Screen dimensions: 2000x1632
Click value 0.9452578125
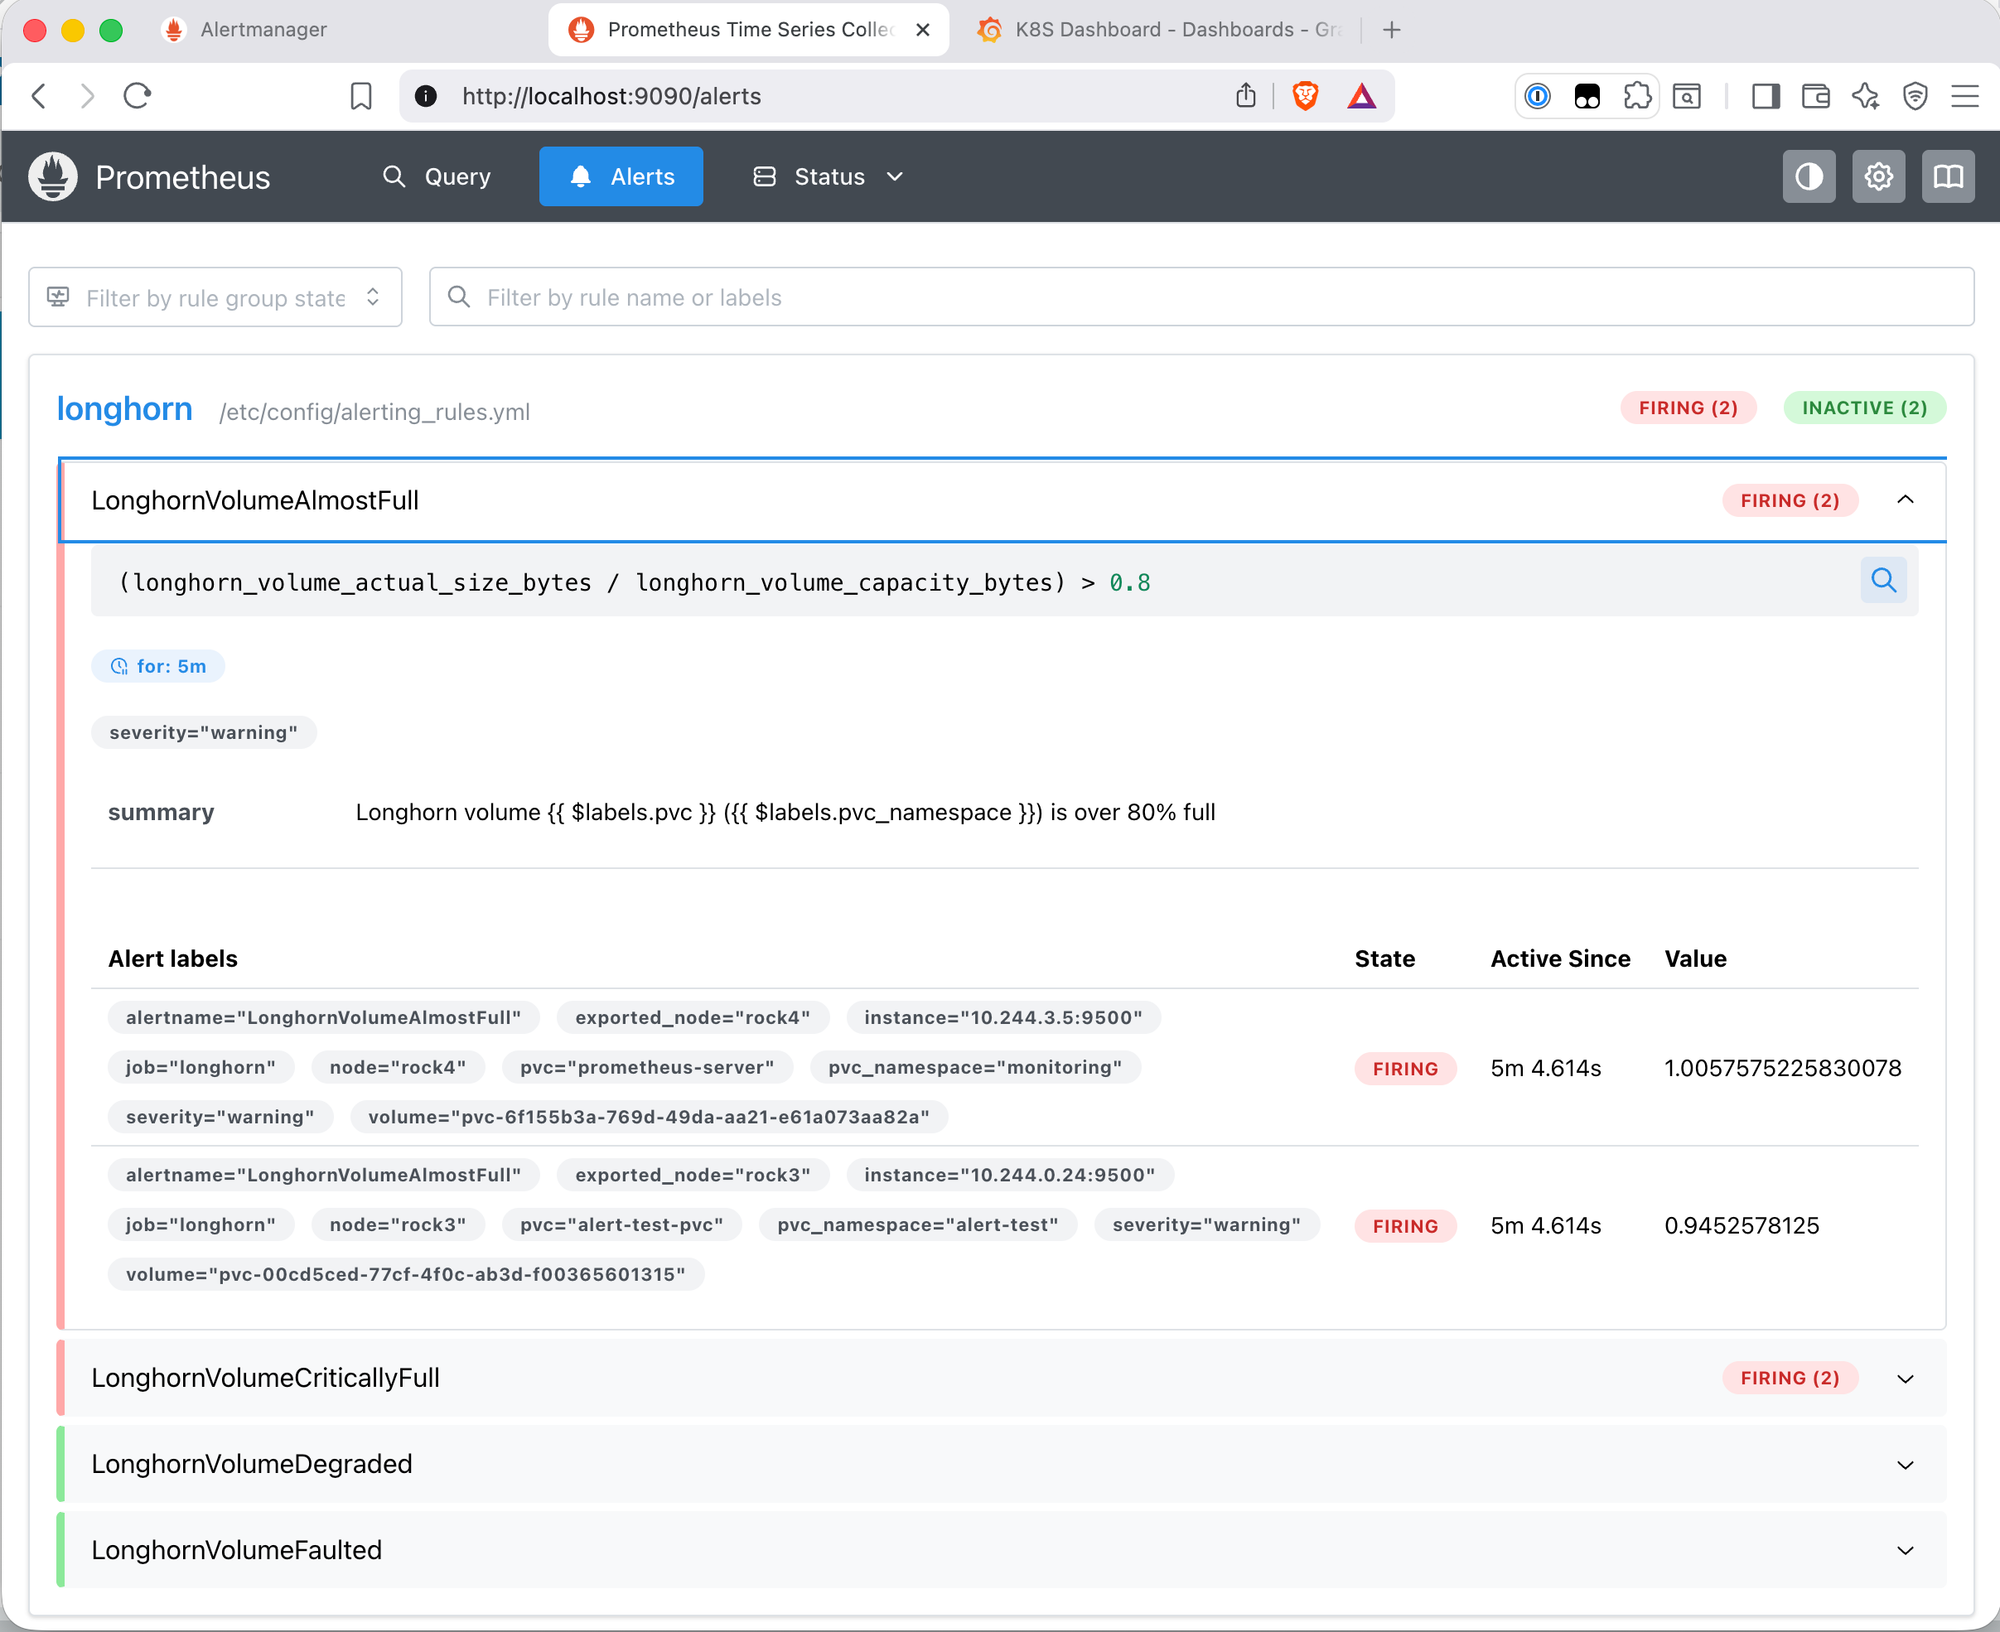pyautogui.click(x=1741, y=1226)
